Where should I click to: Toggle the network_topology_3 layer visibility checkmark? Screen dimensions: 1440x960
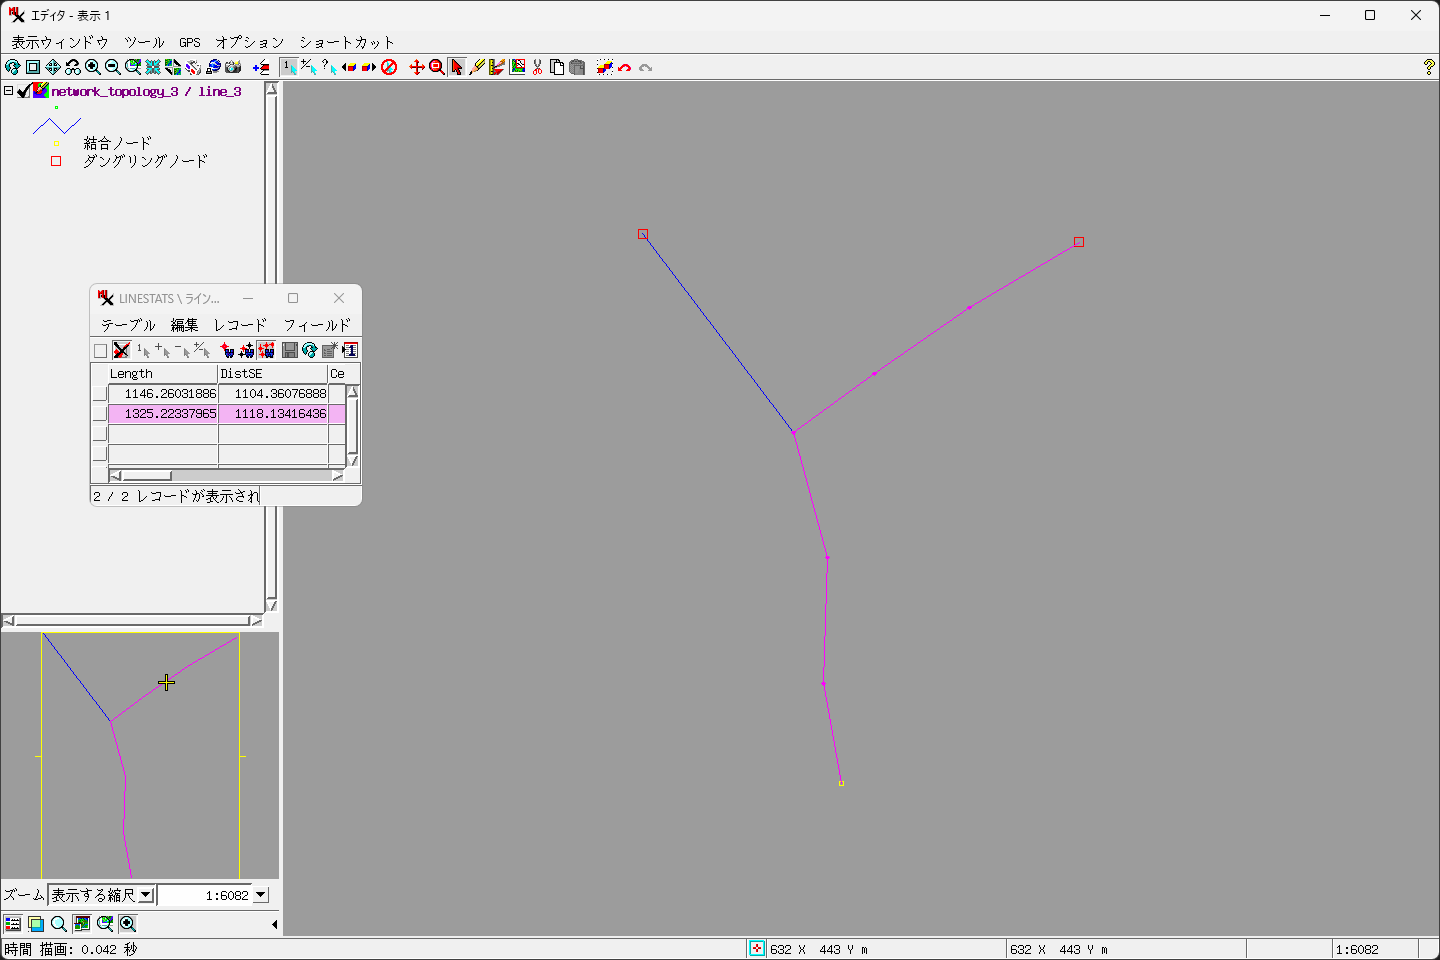[23, 91]
